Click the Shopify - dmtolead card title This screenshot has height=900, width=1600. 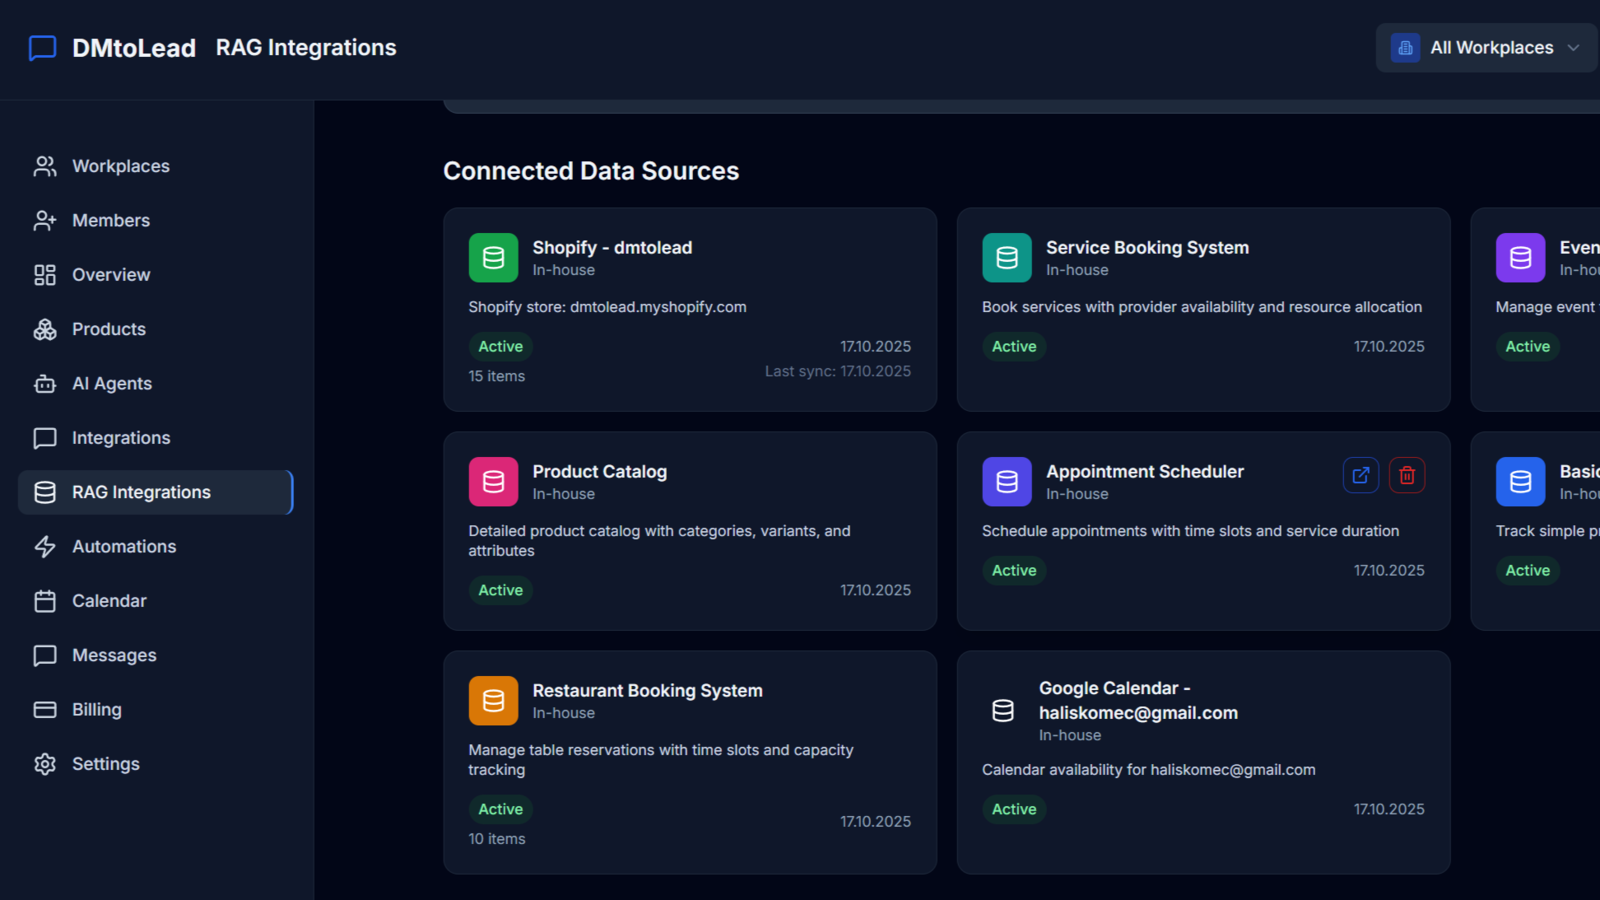click(612, 248)
